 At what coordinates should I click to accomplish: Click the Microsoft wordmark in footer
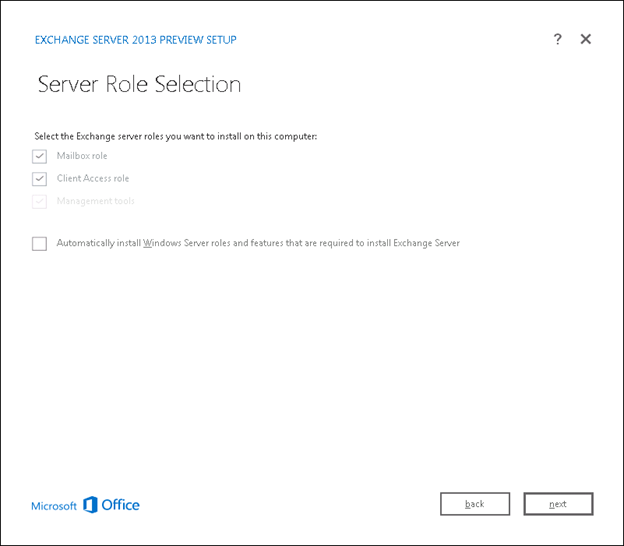(x=54, y=506)
